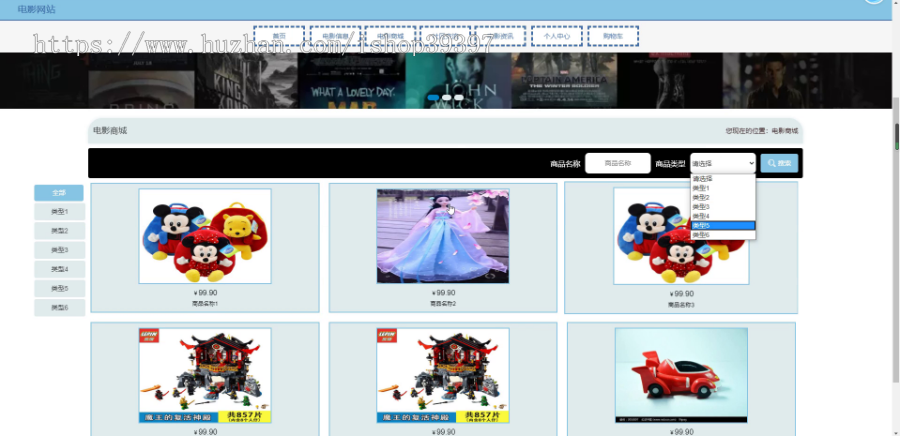Choose 类型4 in the dropdown list
Screen dimensions: 900x436
click(x=723, y=216)
